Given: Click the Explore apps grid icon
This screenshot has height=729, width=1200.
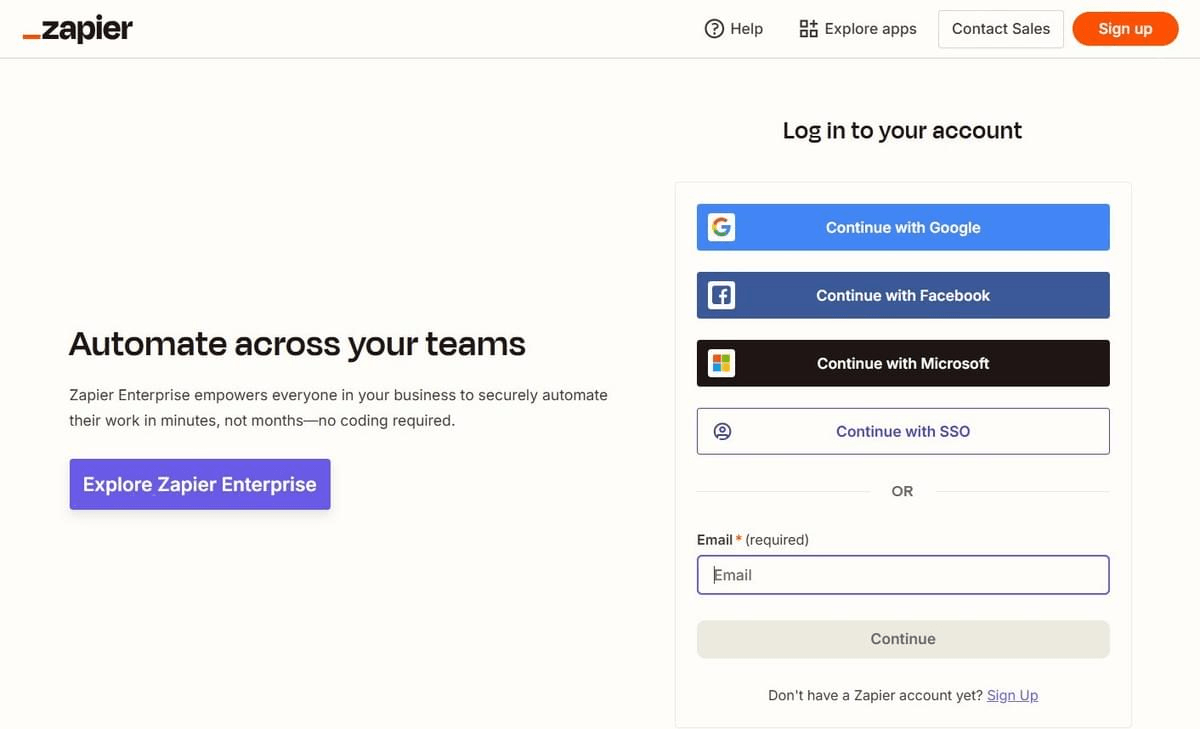Looking at the screenshot, I should pos(808,29).
